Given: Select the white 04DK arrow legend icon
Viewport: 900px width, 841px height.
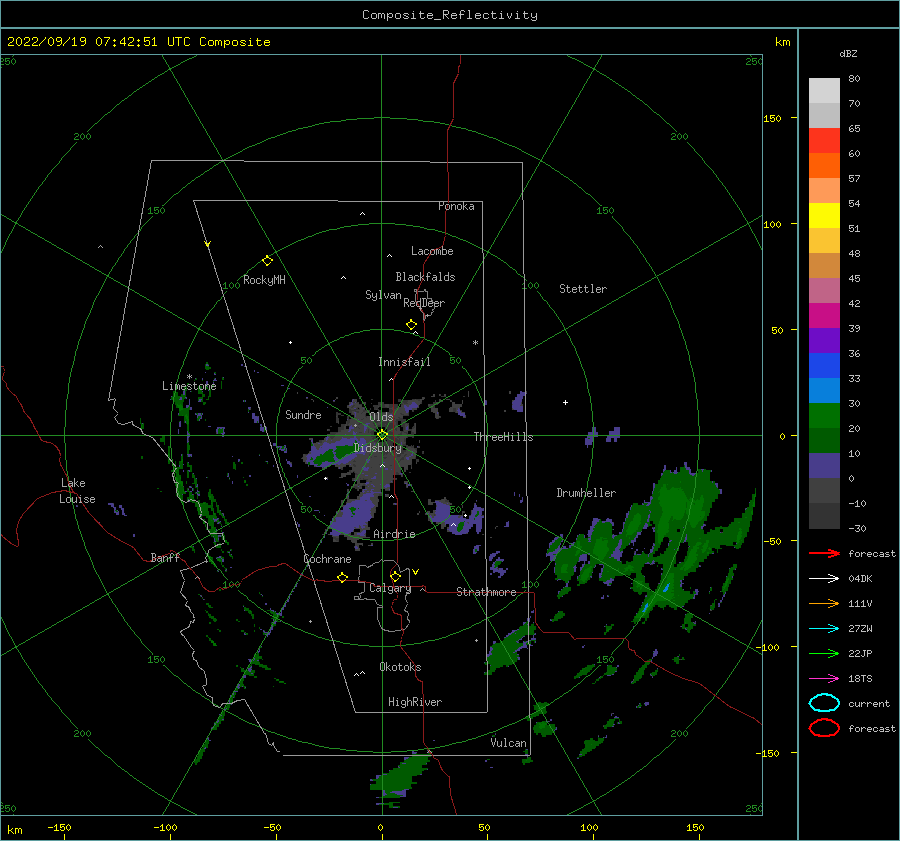Looking at the screenshot, I should point(824,578).
